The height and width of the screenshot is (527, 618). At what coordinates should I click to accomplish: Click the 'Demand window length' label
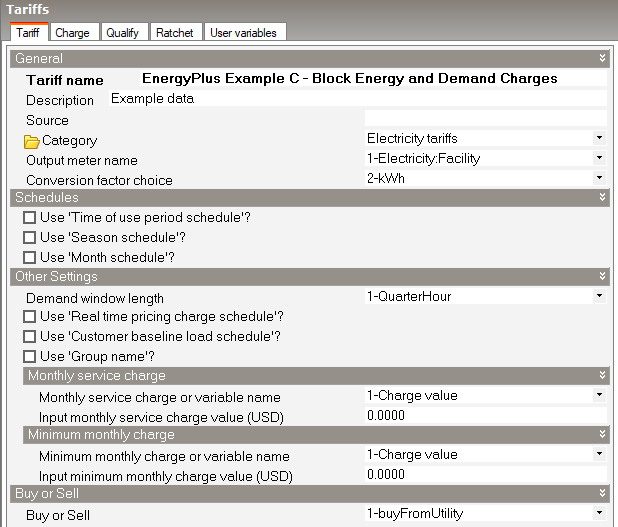click(x=95, y=298)
